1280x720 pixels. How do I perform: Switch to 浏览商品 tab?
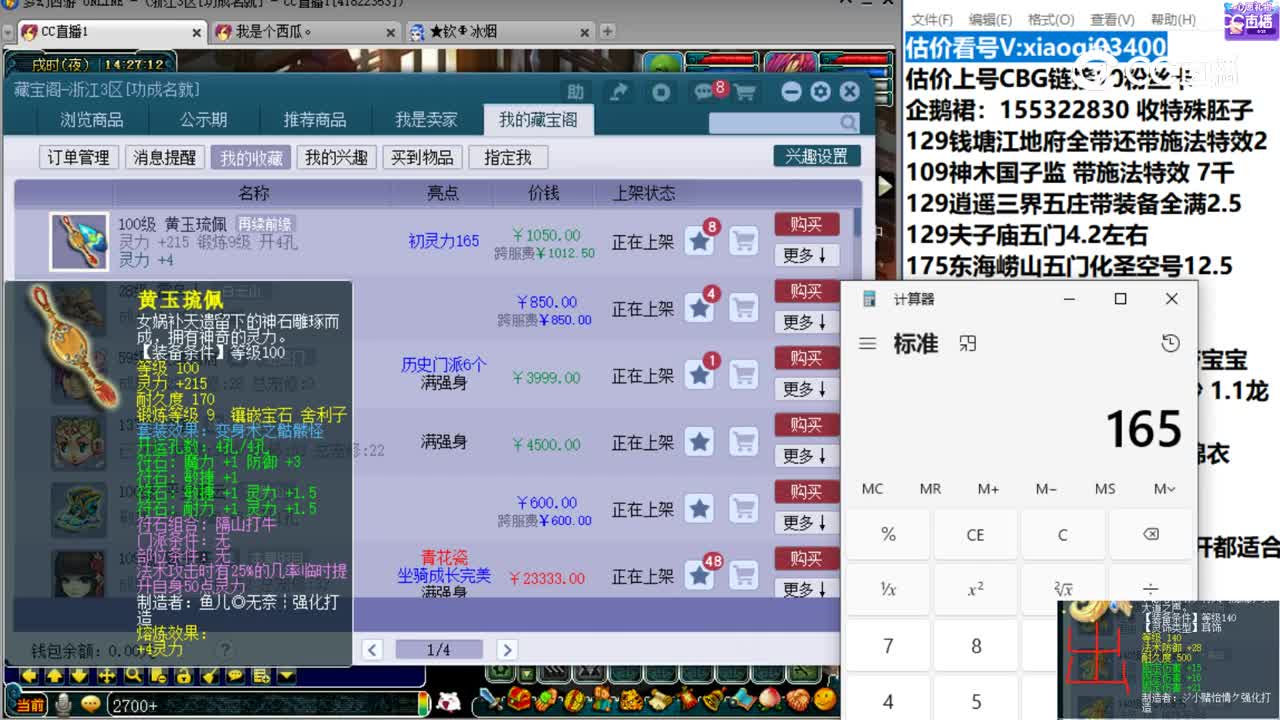tap(91, 120)
